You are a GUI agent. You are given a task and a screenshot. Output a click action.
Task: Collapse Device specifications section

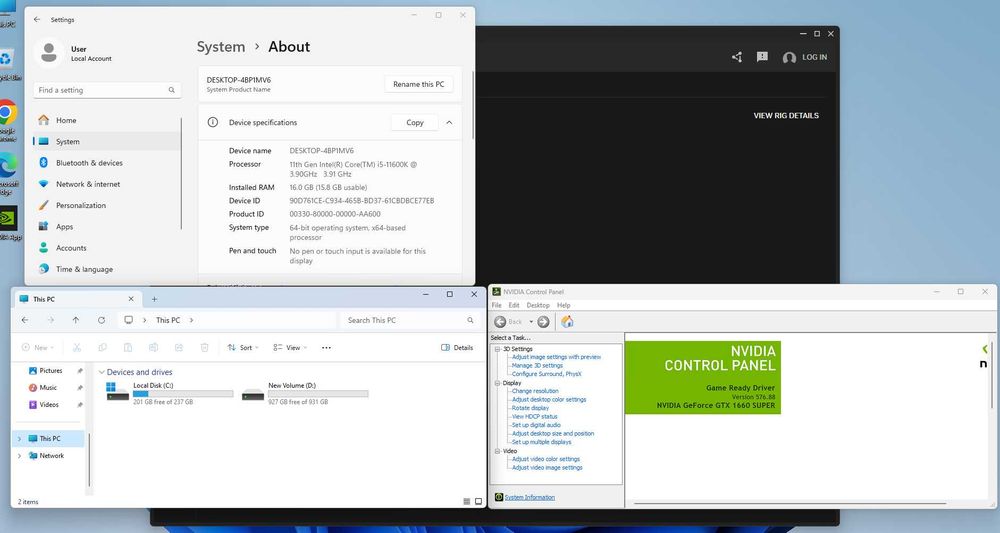(x=449, y=122)
